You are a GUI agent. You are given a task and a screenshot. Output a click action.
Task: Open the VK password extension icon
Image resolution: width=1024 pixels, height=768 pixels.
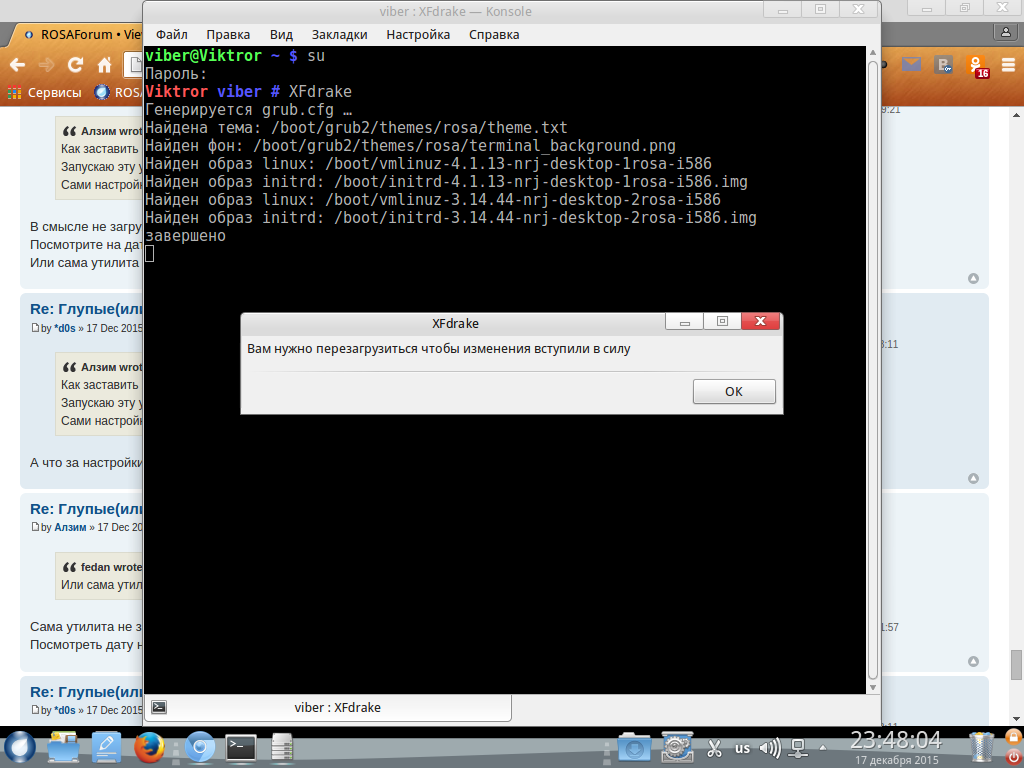point(943,64)
